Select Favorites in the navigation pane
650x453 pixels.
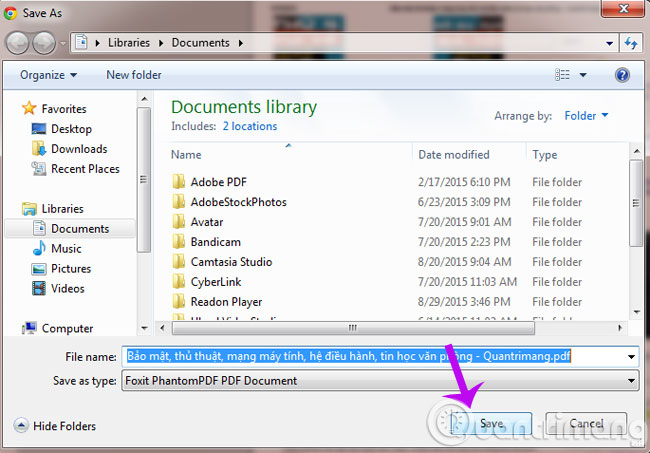pos(64,109)
